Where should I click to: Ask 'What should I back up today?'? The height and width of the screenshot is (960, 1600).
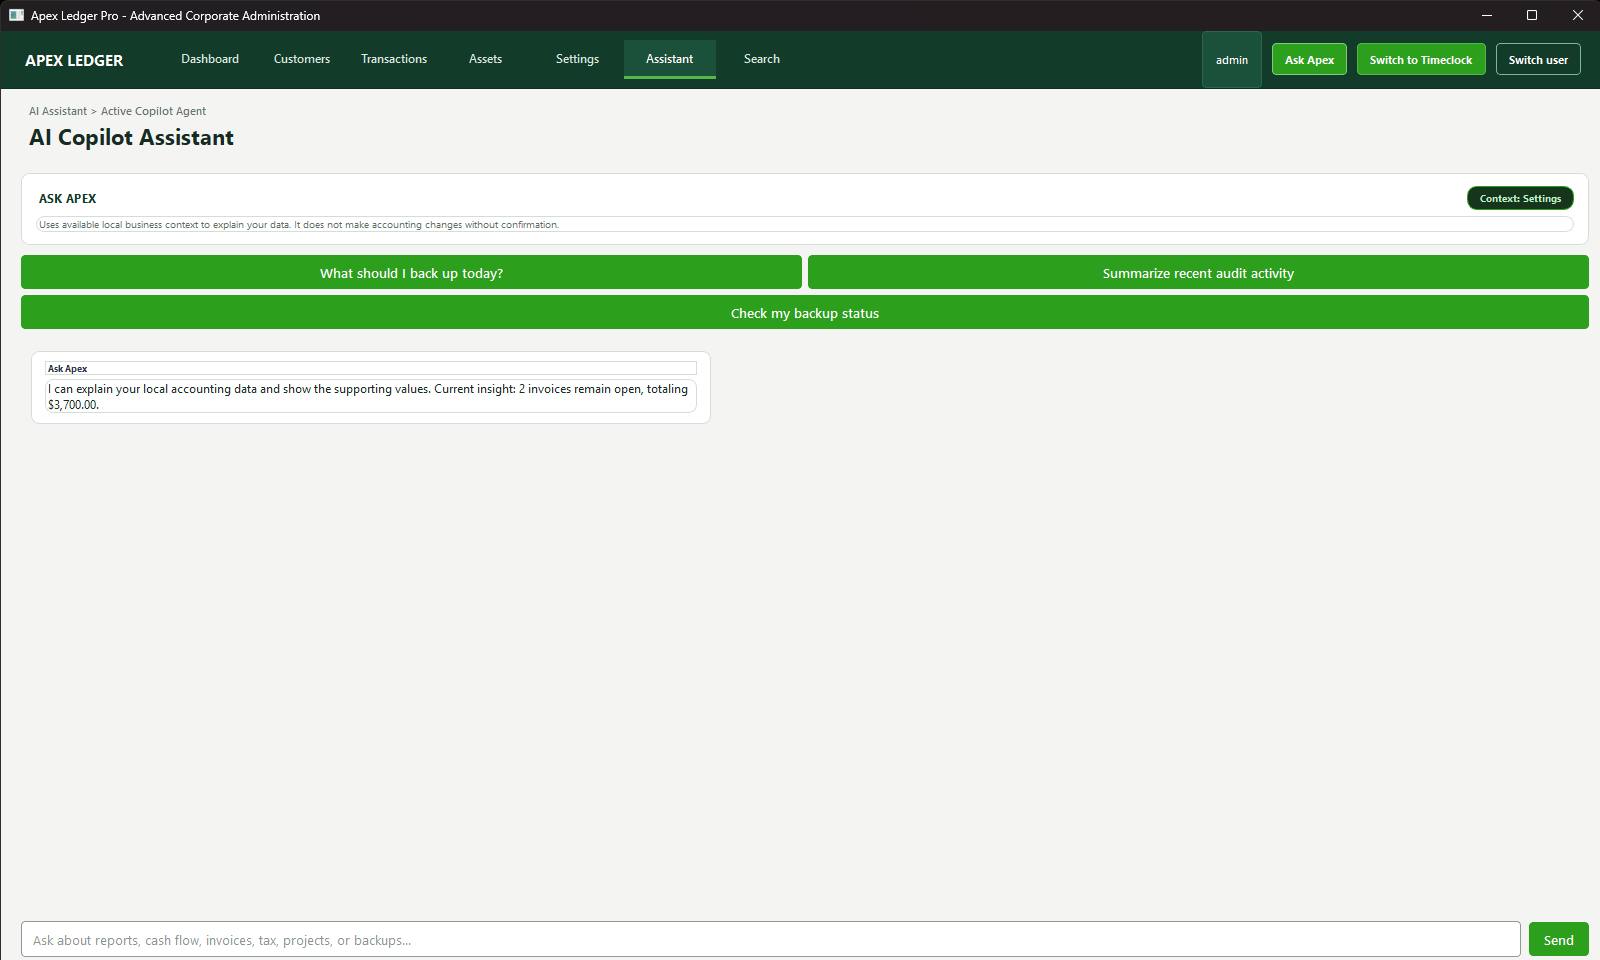click(x=411, y=273)
